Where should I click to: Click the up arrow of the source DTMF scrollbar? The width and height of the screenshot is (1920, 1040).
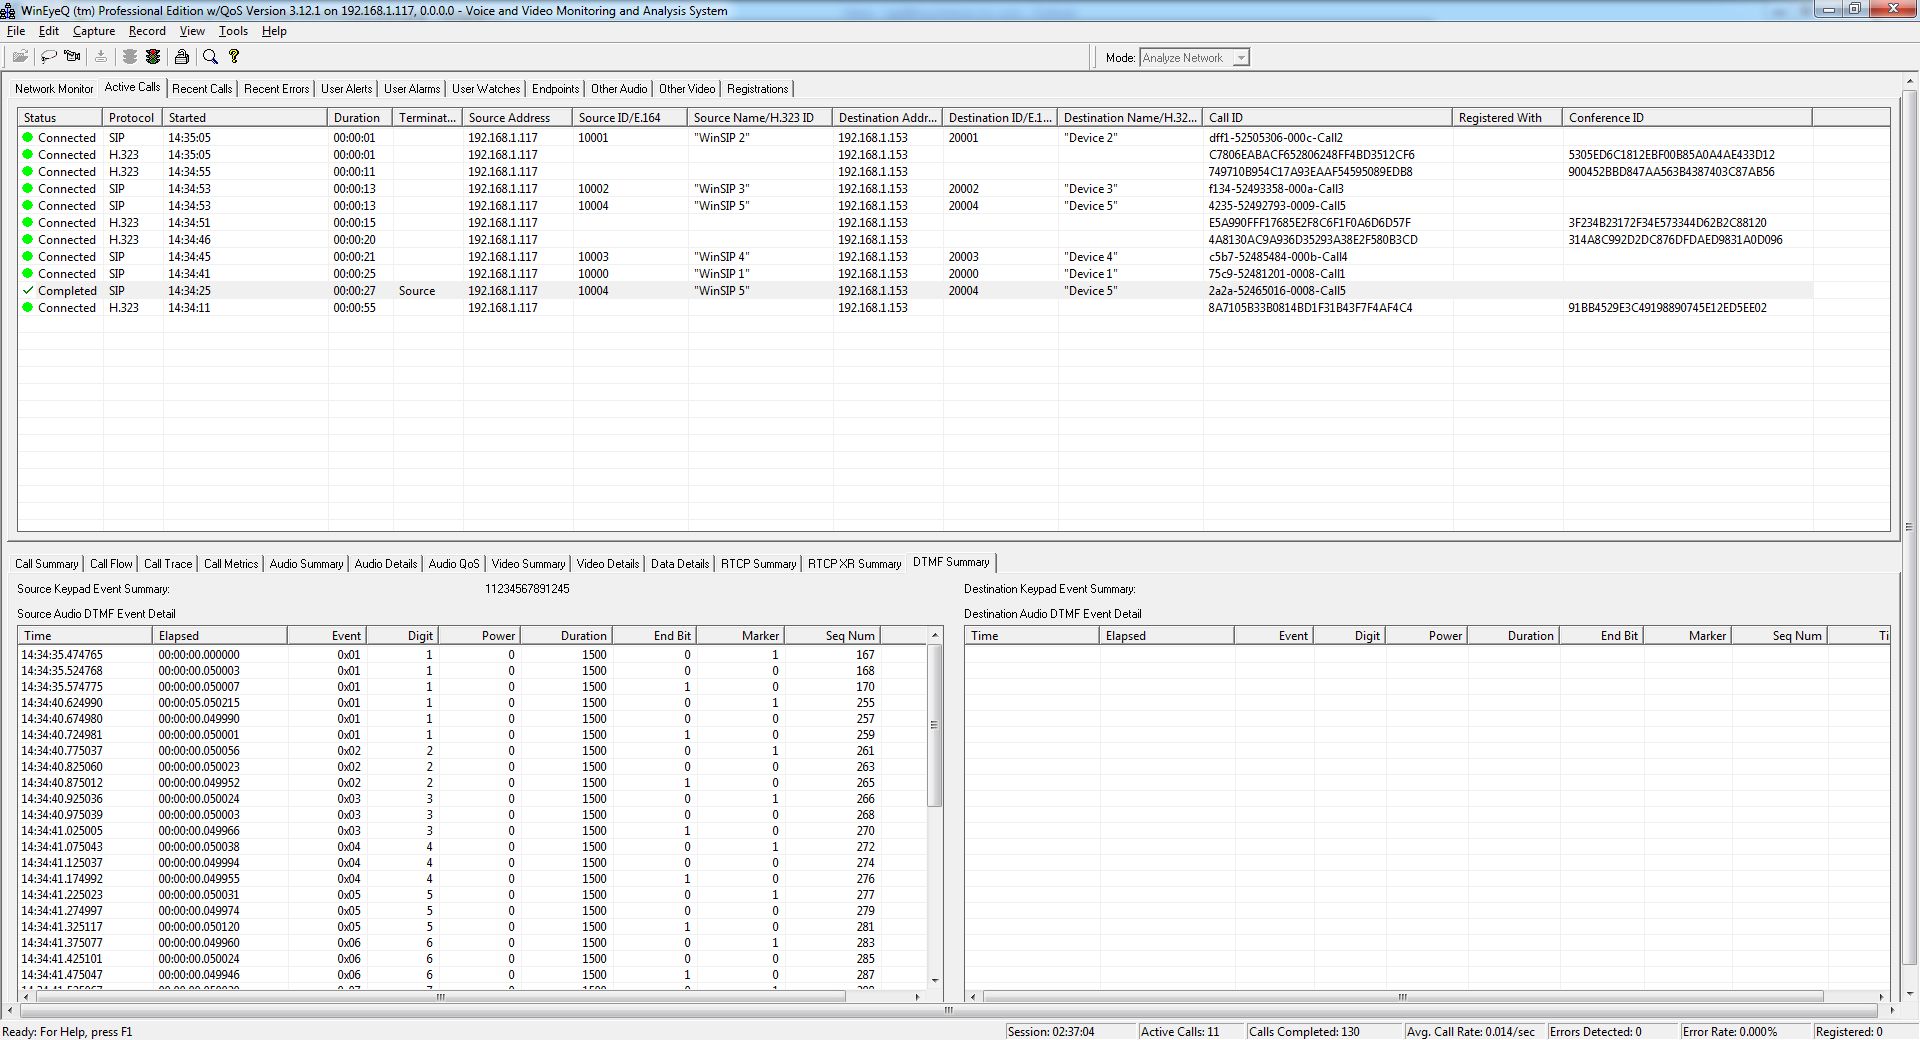pyautogui.click(x=935, y=636)
